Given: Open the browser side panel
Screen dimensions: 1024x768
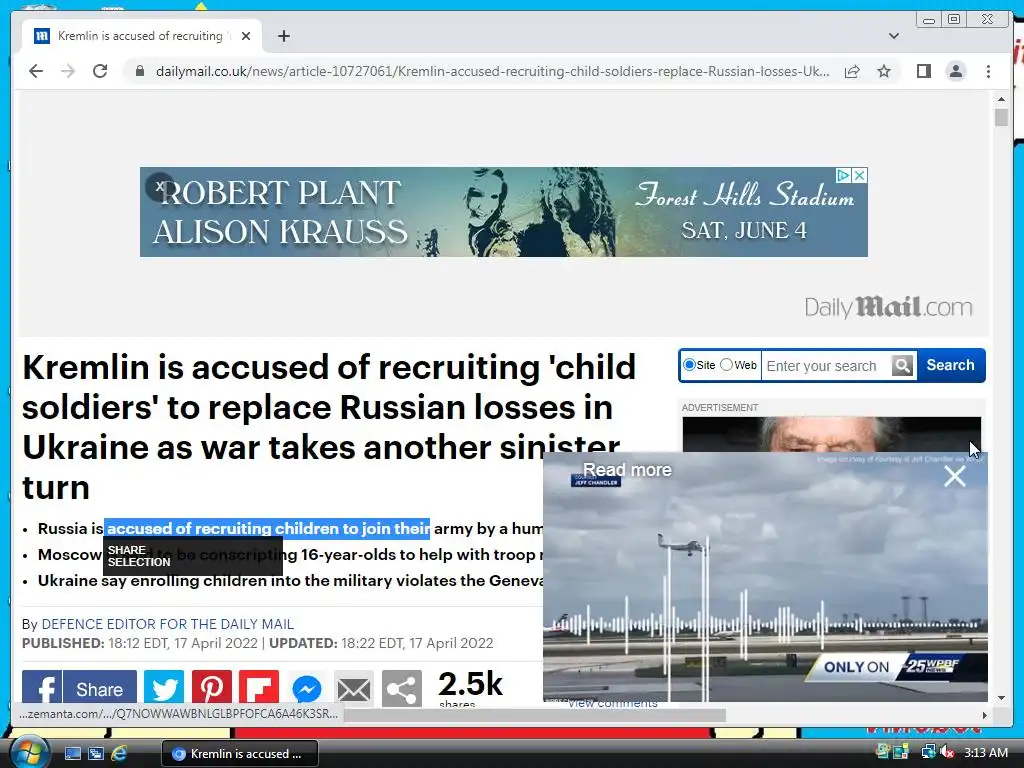Looking at the screenshot, I should coord(923,71).
